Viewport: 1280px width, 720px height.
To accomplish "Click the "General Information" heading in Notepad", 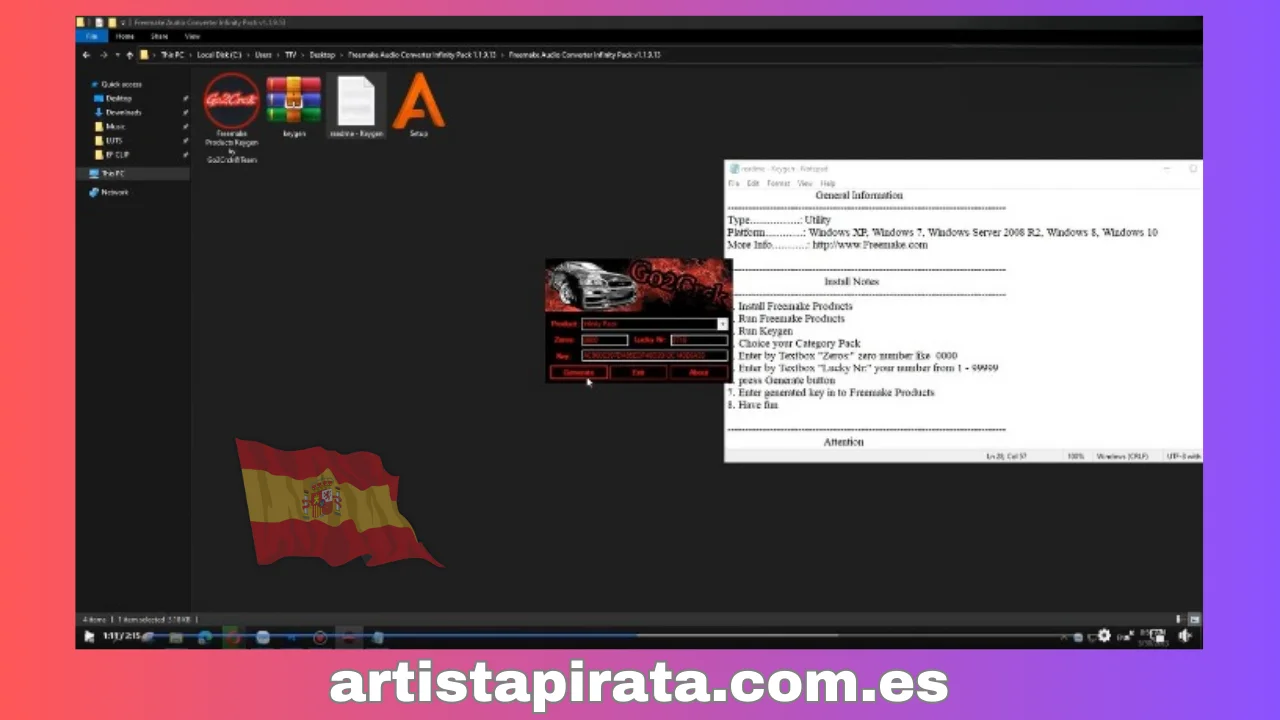I will coord(858,195).
